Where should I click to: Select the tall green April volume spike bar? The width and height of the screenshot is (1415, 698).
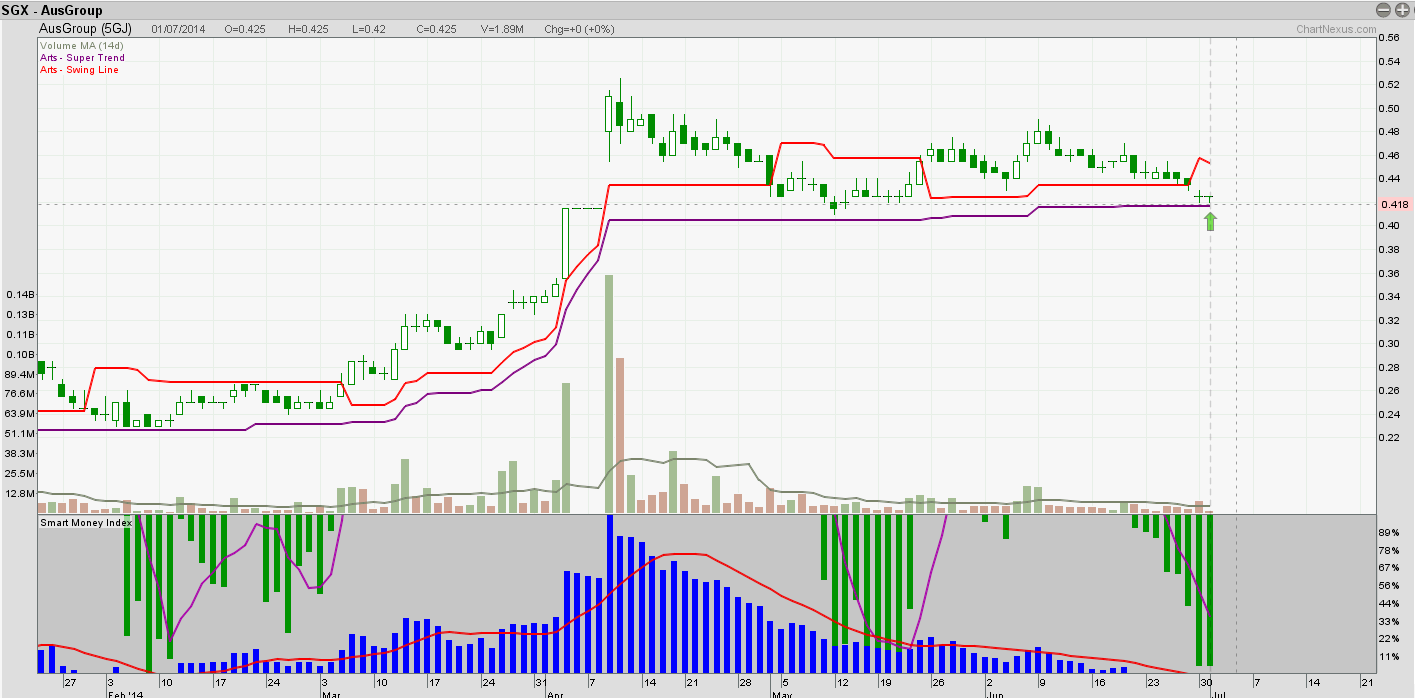point(608,390)
